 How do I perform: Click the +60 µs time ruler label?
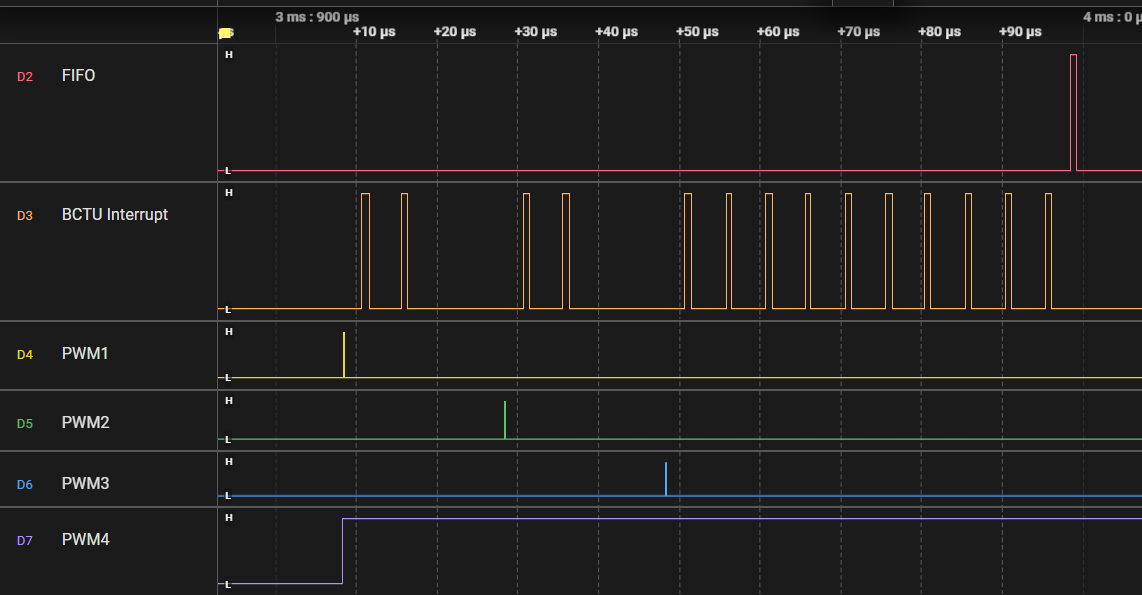click(779, 32)
